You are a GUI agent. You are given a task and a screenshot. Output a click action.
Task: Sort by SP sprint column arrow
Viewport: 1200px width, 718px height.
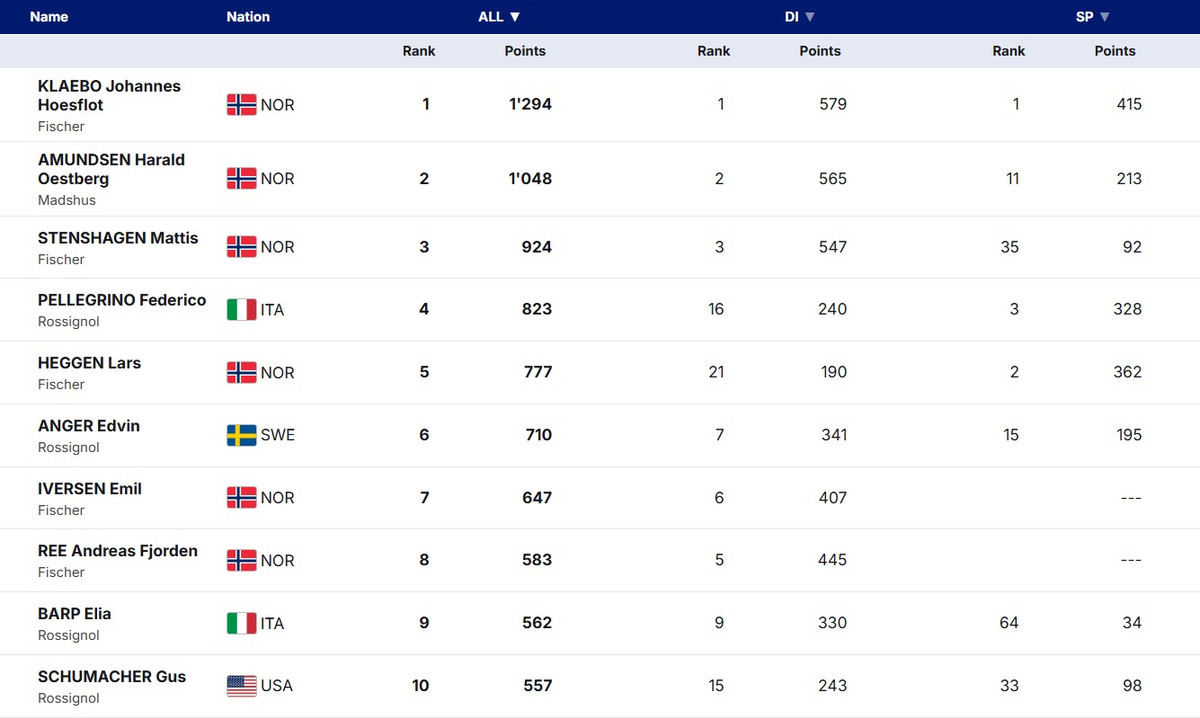tap(1105, 17)
